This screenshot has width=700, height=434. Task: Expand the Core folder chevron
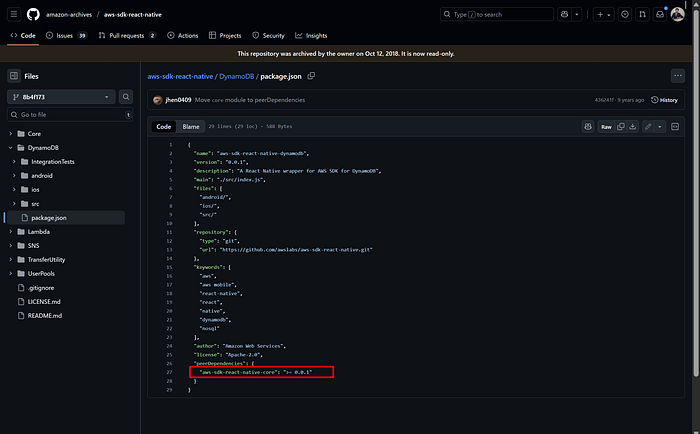click(x=11, y=134)
